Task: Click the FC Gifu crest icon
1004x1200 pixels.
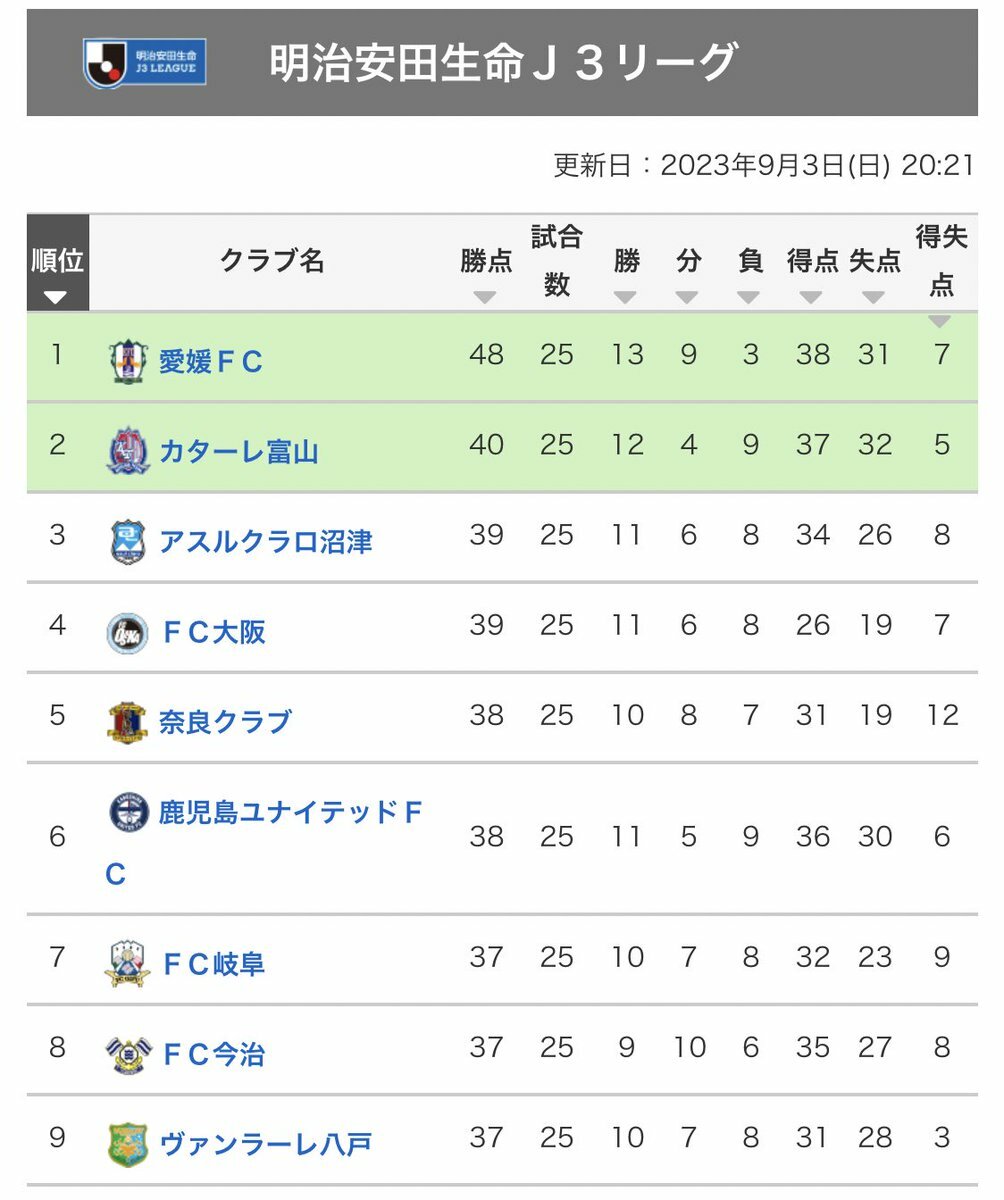Action: pos(128,964)
